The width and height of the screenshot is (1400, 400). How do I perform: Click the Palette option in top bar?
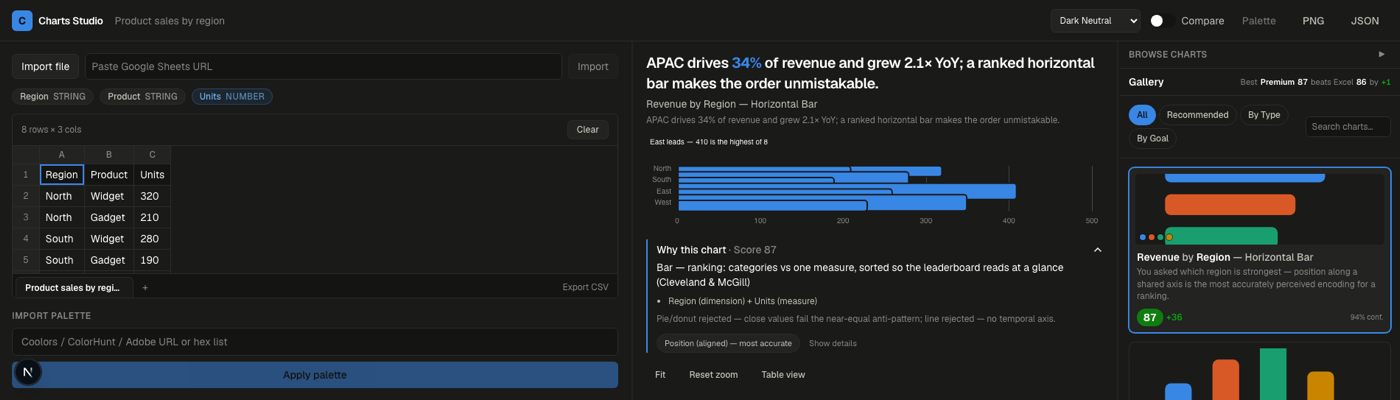point(1259,20)
